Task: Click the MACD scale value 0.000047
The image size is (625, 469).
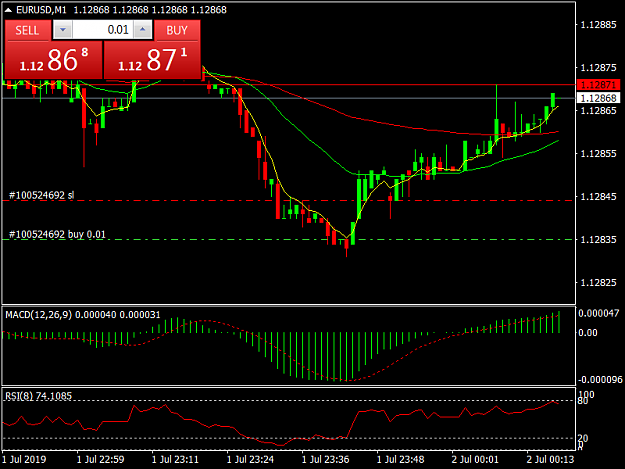Action: click(x=599, y=313)
